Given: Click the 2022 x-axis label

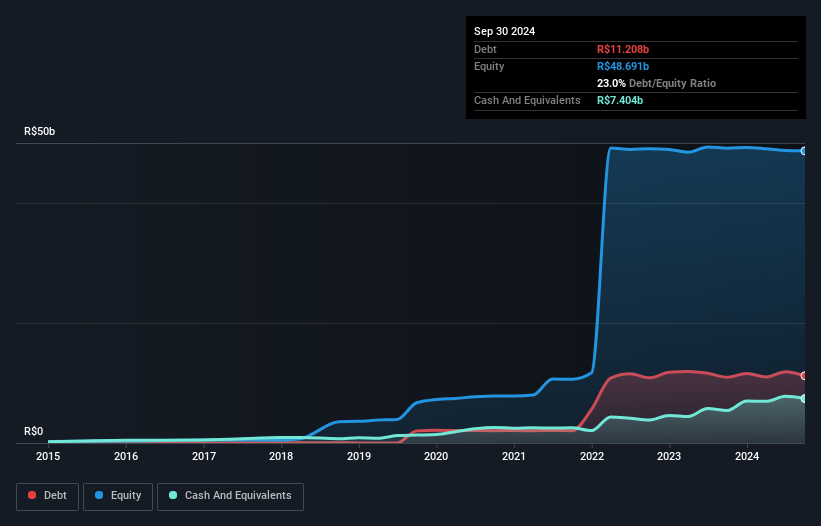Looking at the screenshot, I should click(592, 456).
